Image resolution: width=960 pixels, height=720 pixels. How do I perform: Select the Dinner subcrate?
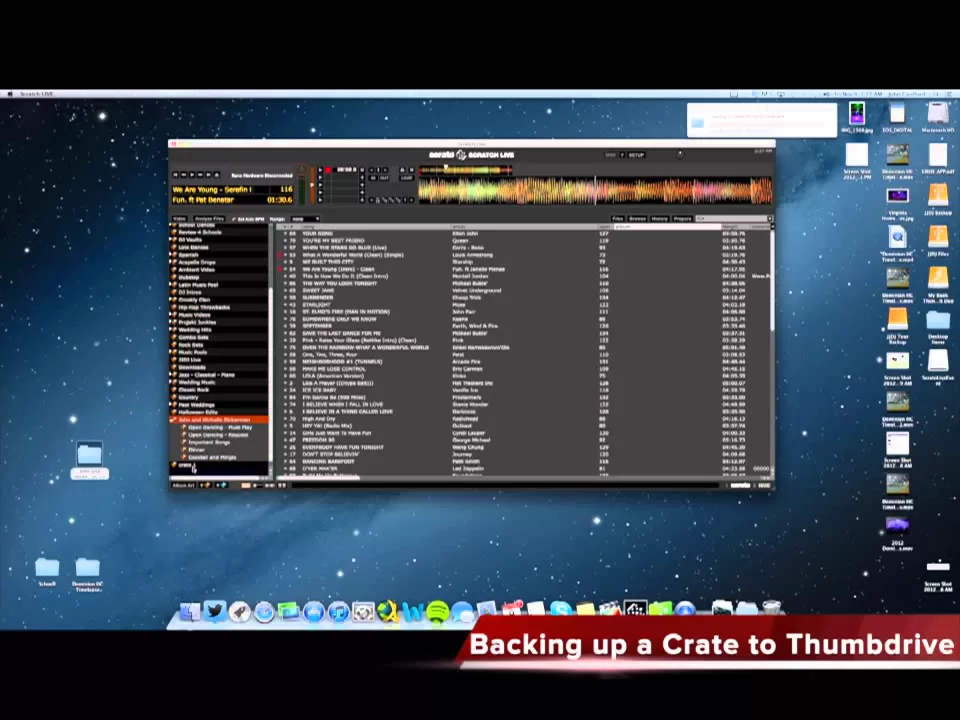(x=197, y=449)
